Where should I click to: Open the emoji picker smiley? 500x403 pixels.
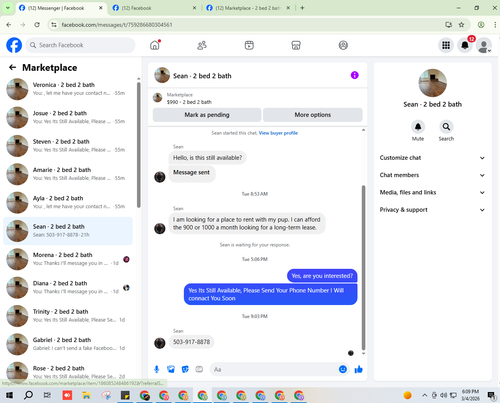click(x=343, y=369)
